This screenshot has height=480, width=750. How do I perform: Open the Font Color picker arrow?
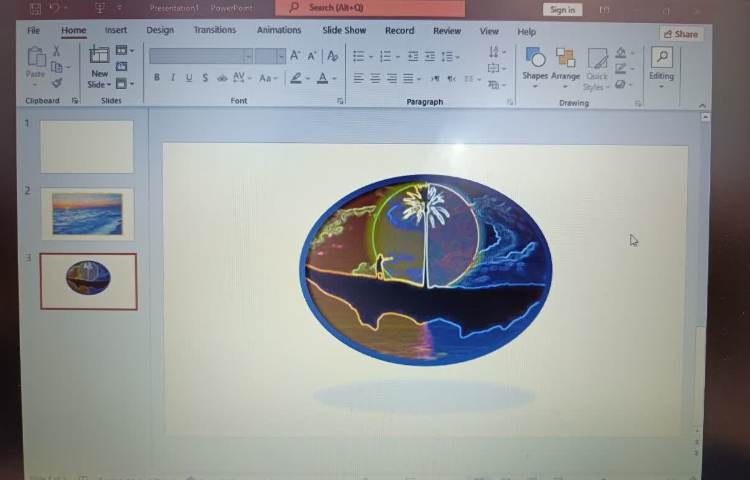tap(334, 78)
